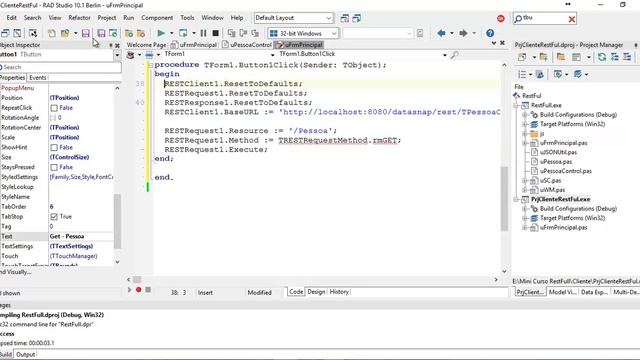Click New Folder icon in Project Manager toolbar

click(x=561, y=57)
